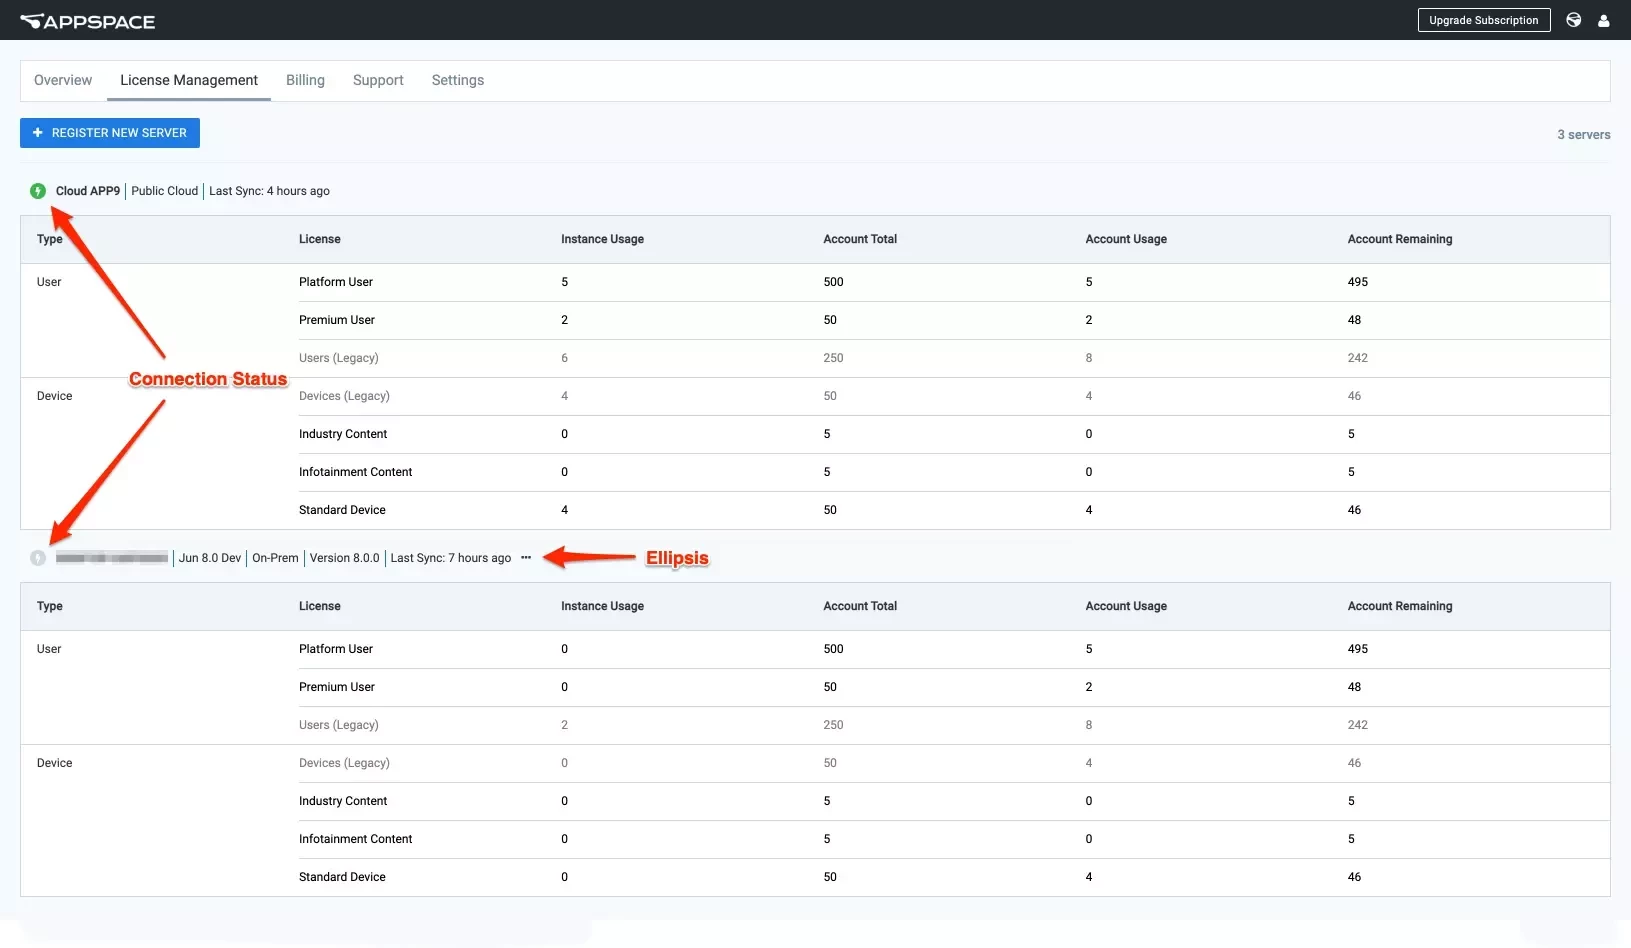
Task: Click the Upgrade Subscription button
Action: (1484, 20)
